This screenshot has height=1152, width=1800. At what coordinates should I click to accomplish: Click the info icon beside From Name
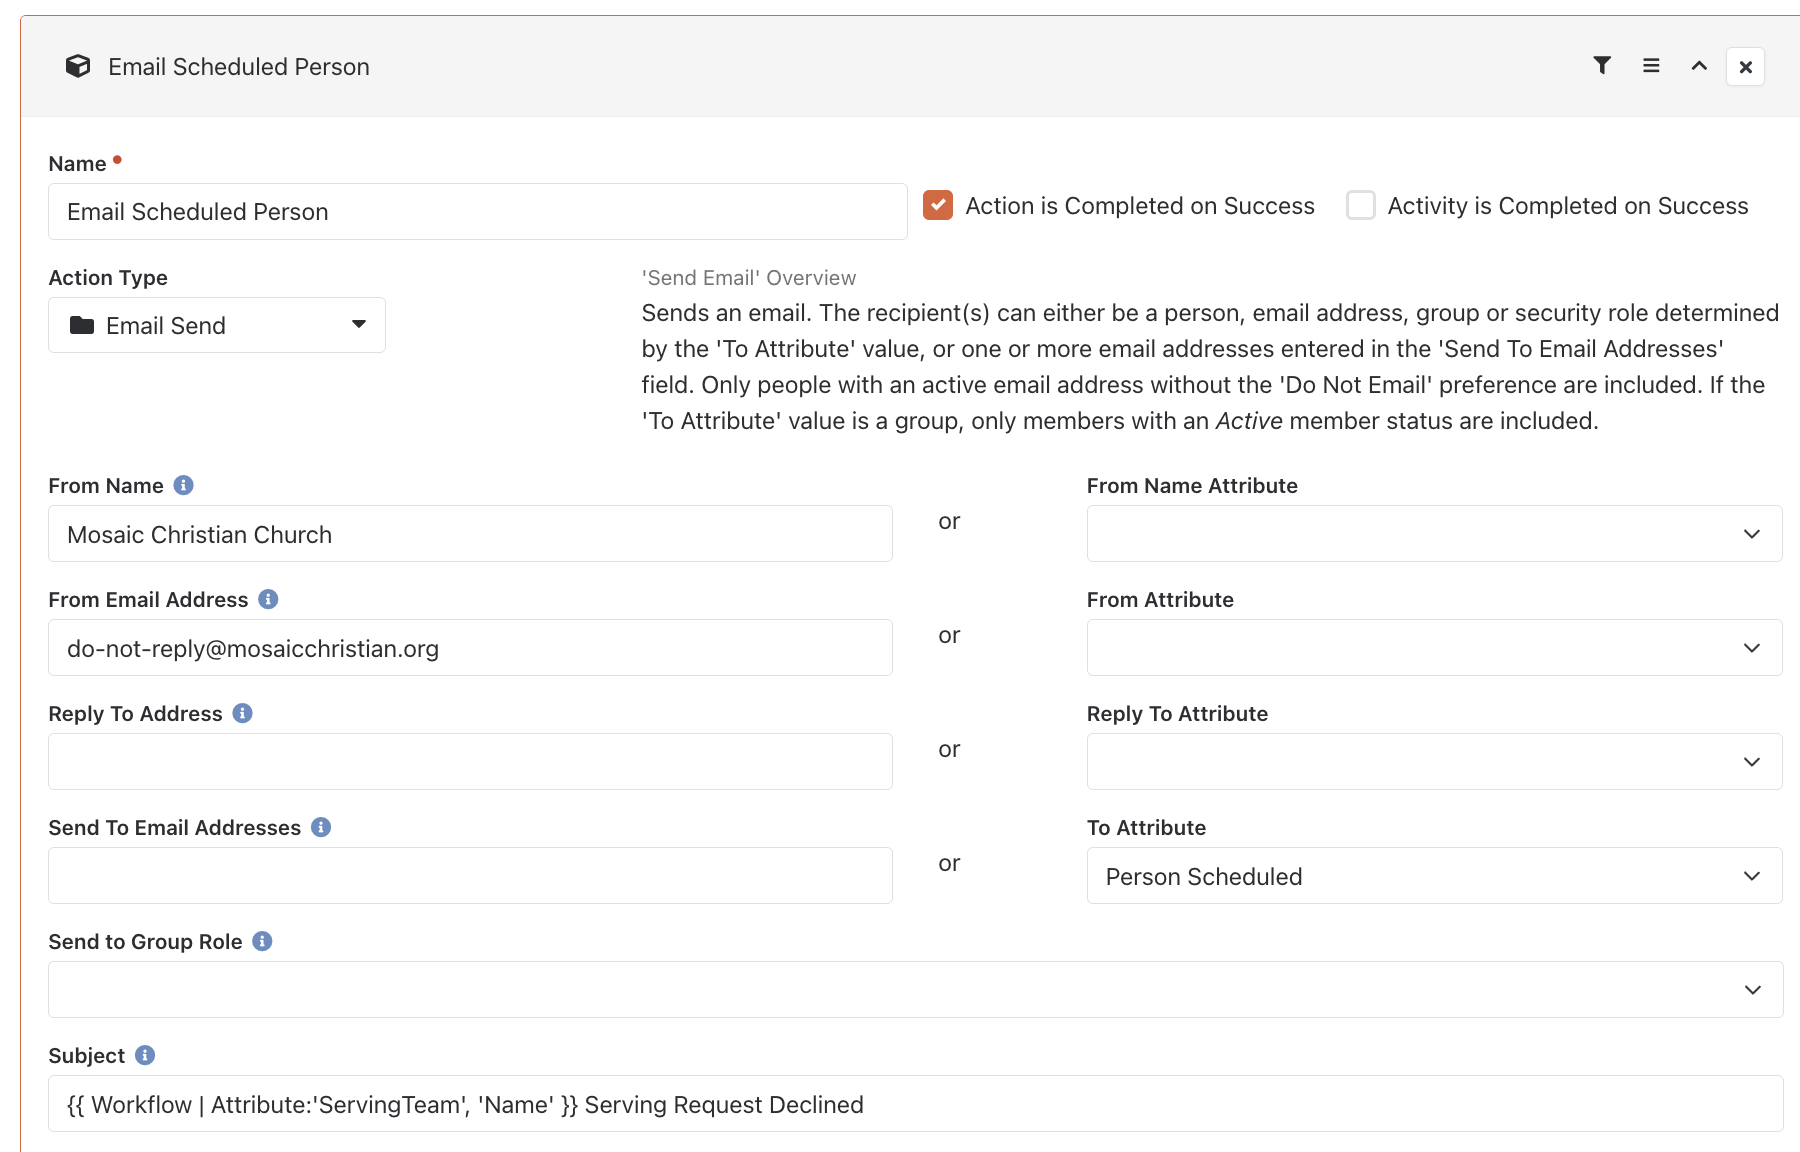(x=183, y=485)
